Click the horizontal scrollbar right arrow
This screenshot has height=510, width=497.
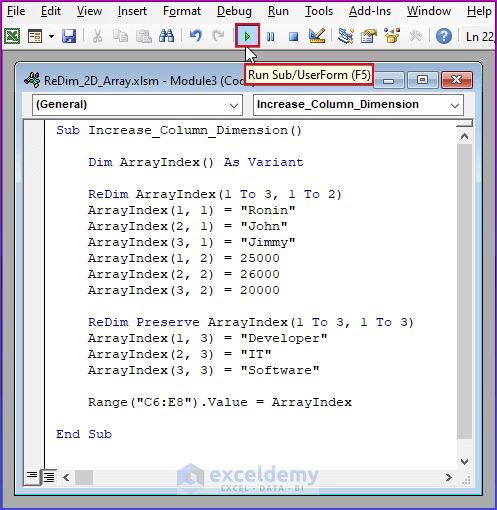(449, 478)
